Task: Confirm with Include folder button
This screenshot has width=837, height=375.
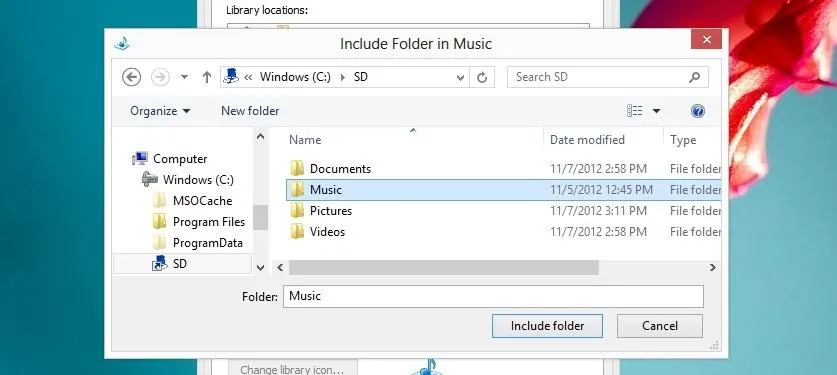Action: click(547, 326)
